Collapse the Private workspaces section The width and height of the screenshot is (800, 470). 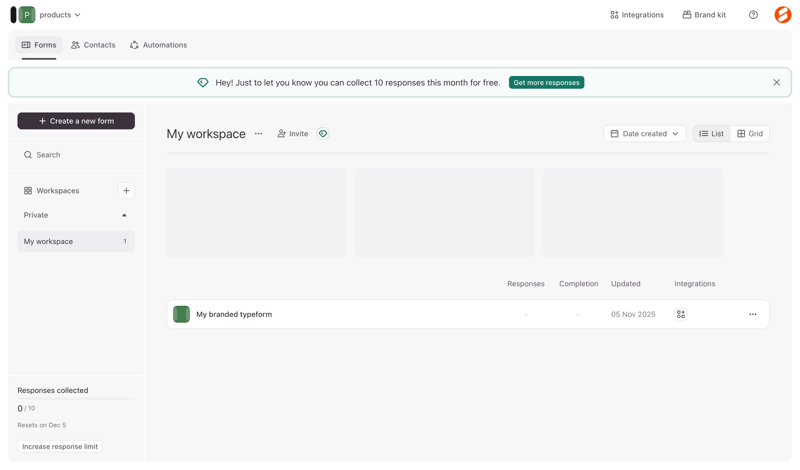[x=124, y=215]
